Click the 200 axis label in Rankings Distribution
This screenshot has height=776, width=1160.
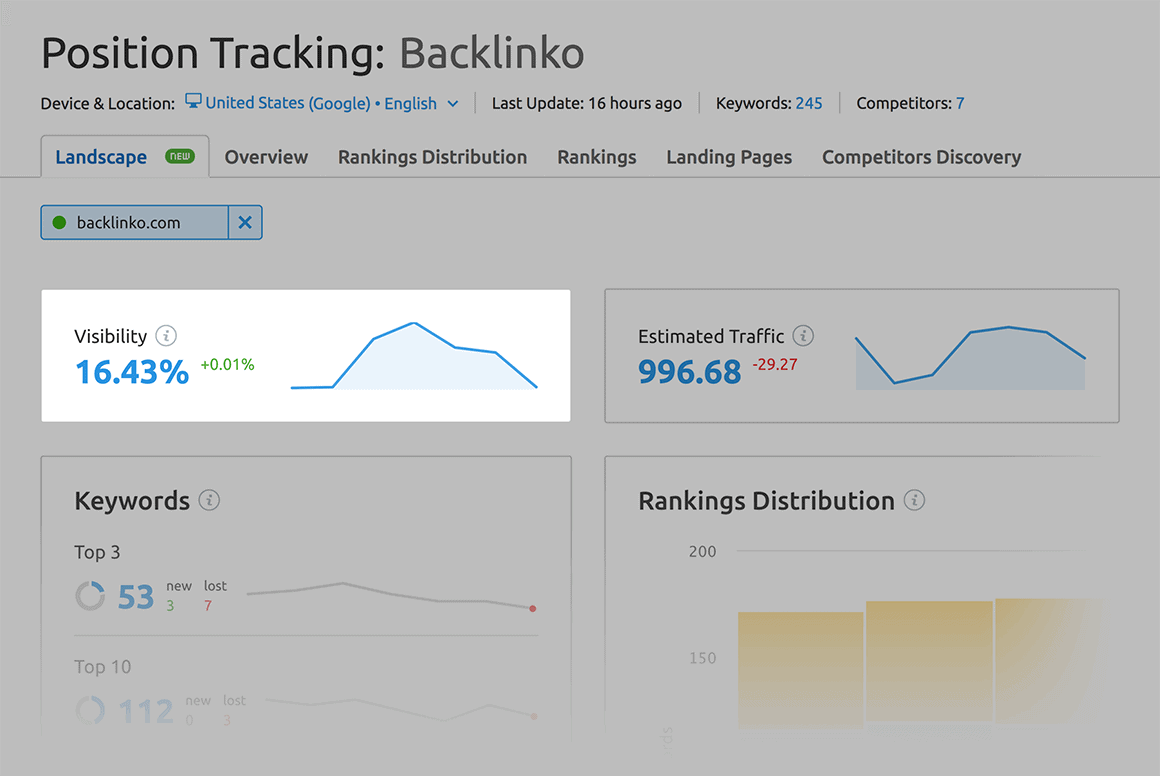pos(702,551)
